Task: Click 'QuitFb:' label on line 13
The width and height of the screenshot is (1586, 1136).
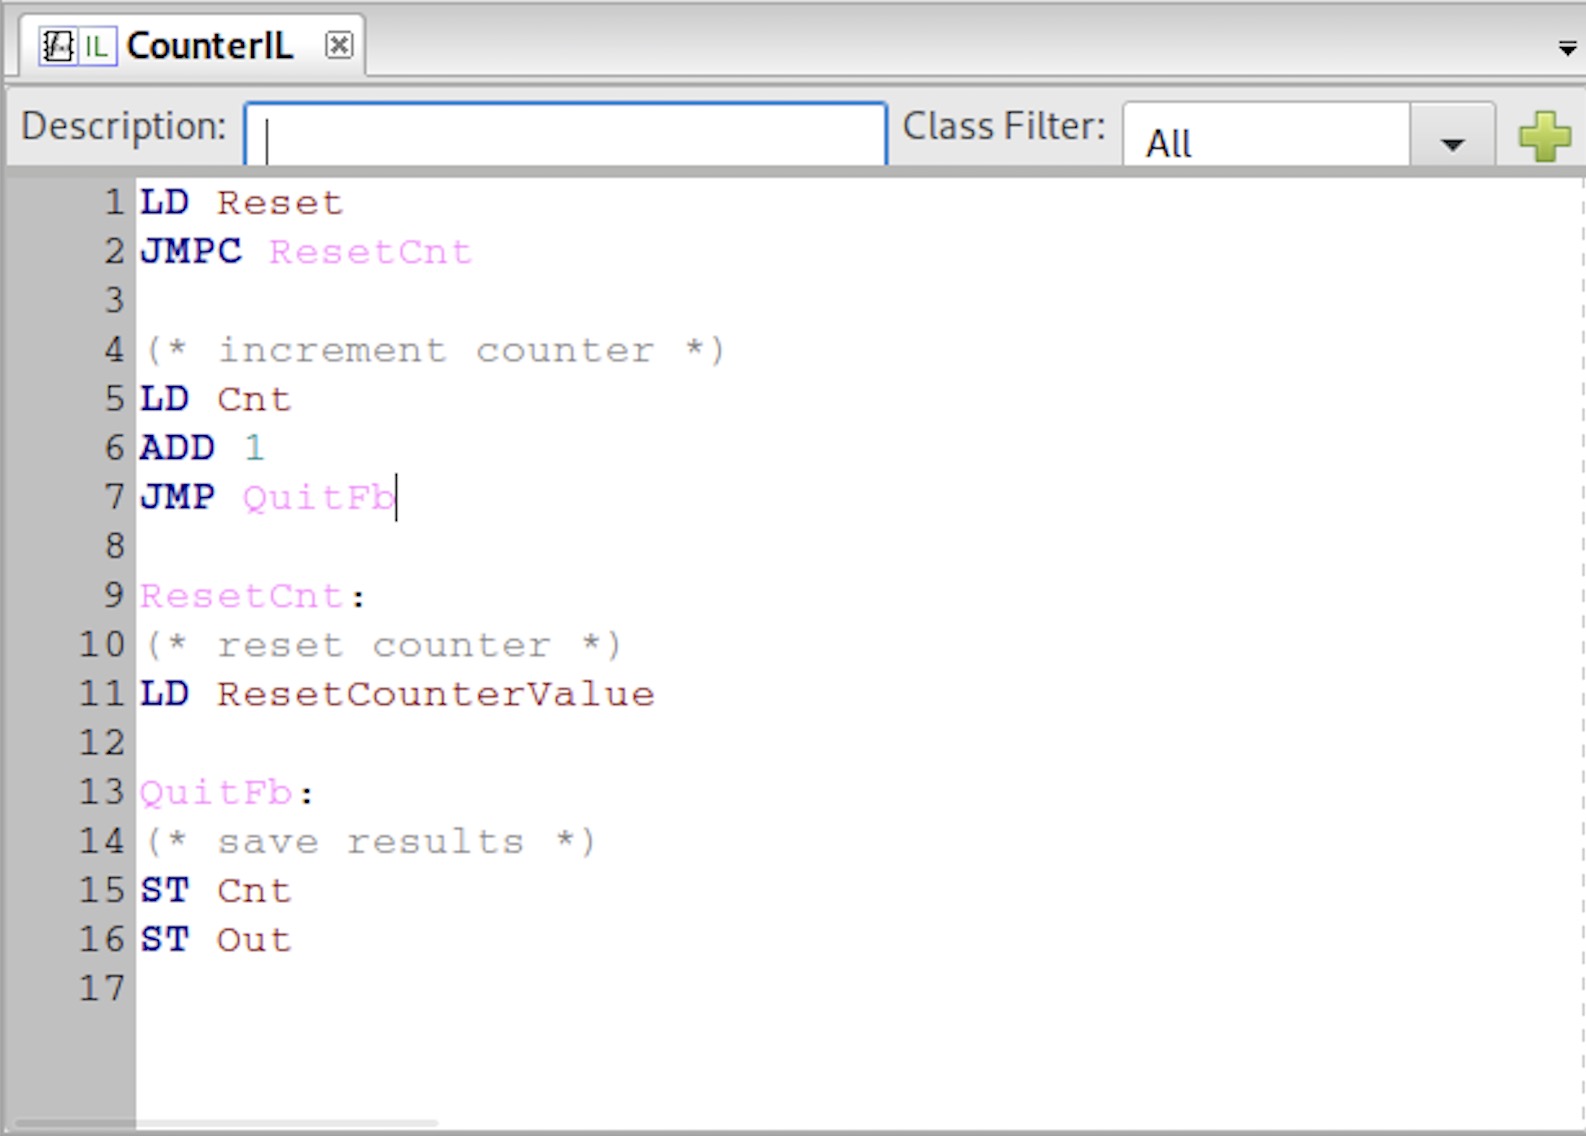Action: click(227, 793)
